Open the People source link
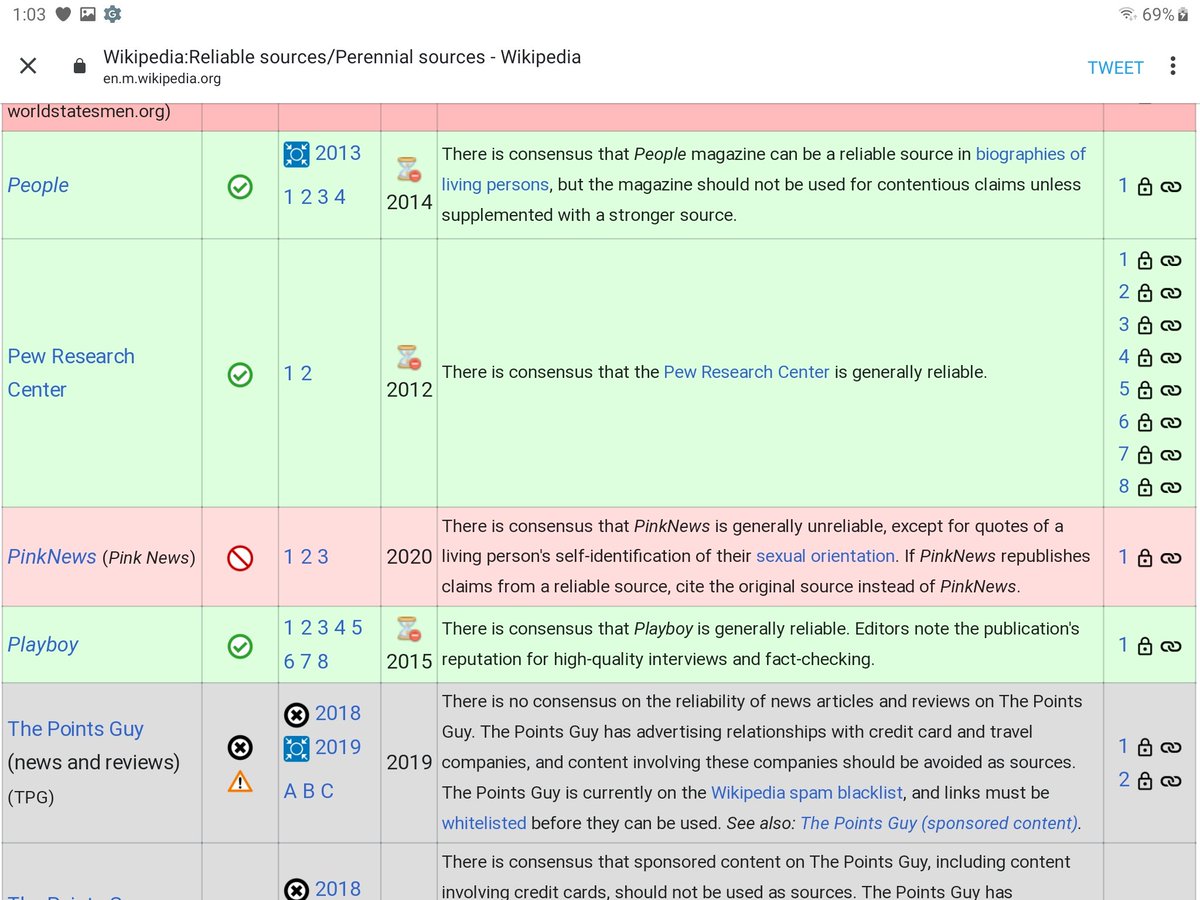 pyautogui.click(x=38, y=186)
